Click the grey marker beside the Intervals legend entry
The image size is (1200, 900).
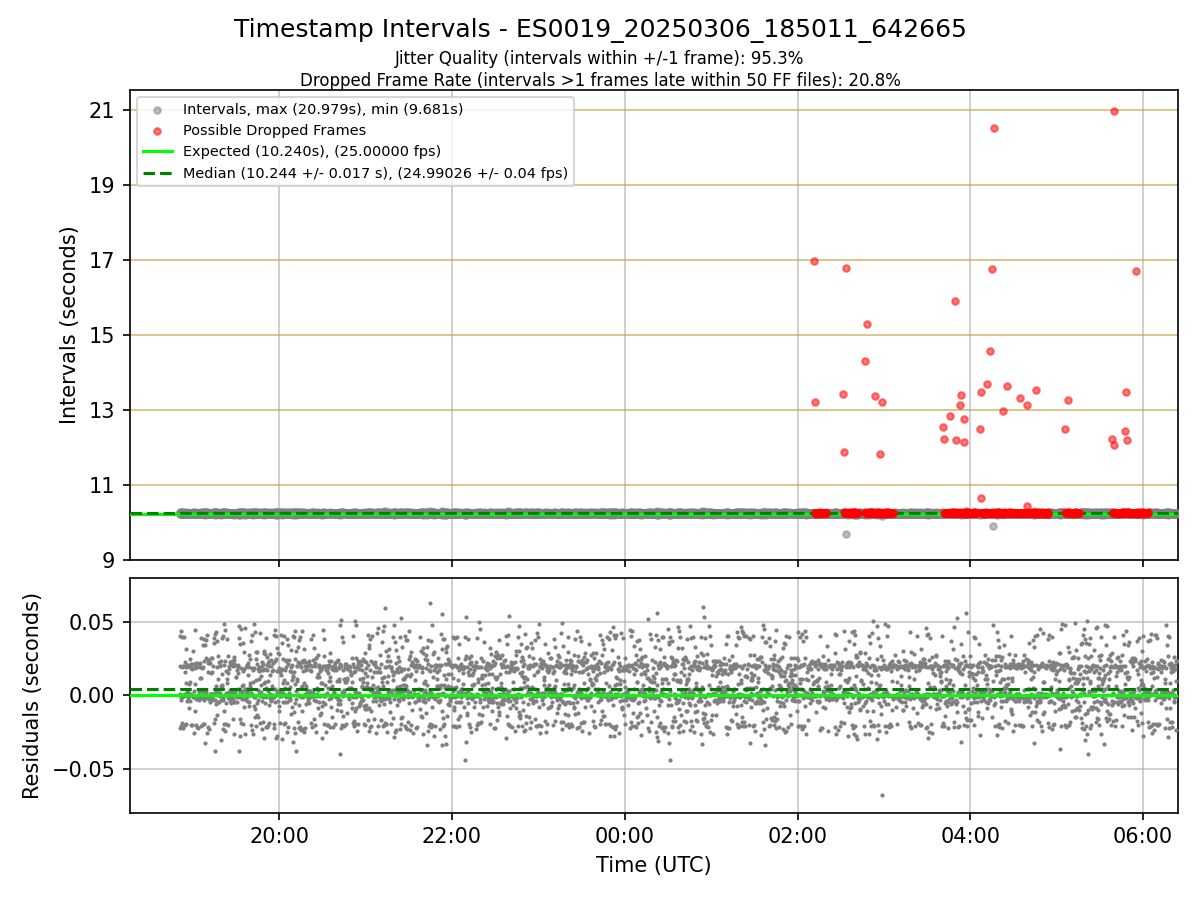pos(156,109)
